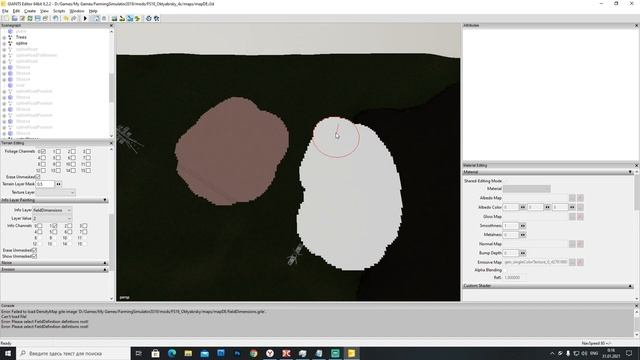This screenshot has width=640, height=360.
Task: Open the Layer Value dropdown
Action: [x=52, y=218]
